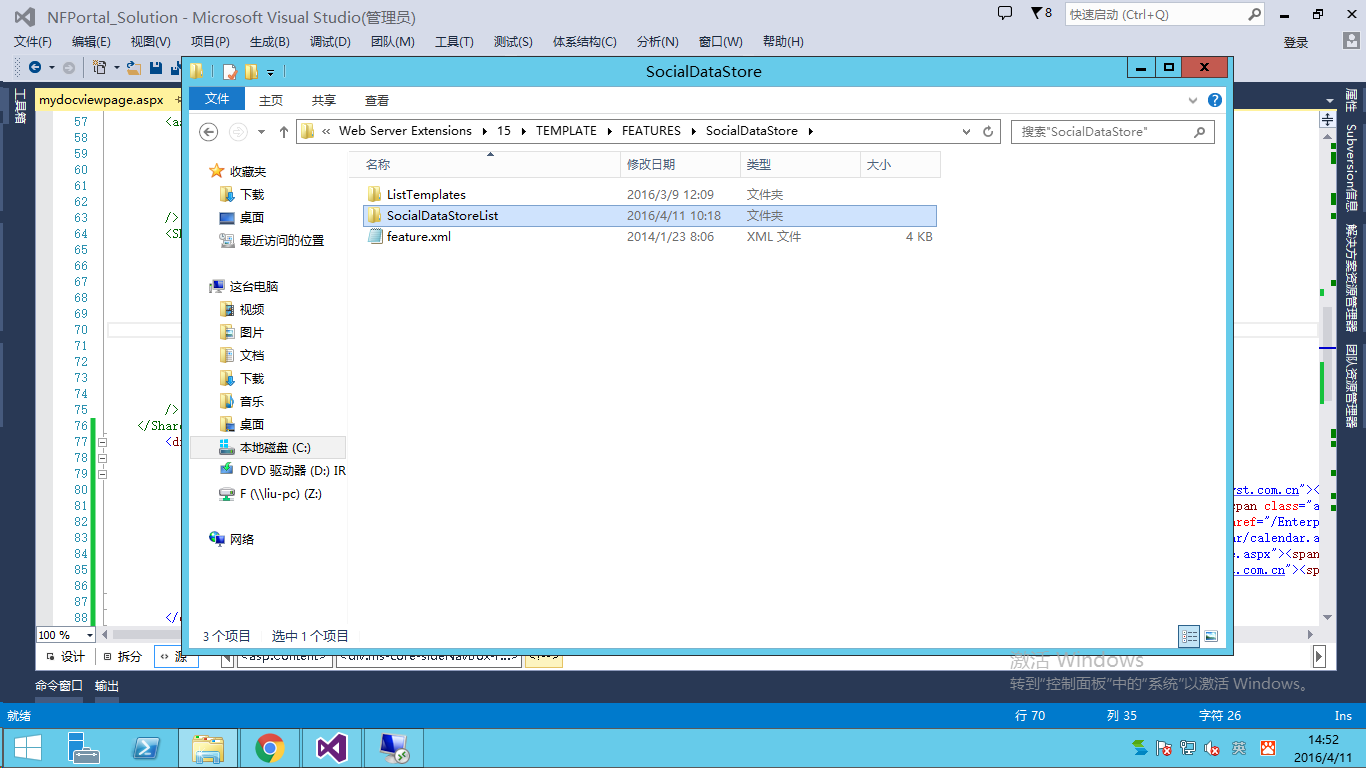Expand the Explorer ribbon chevron
Viewport: 1366px width, 768px height.
(1192, 100)
